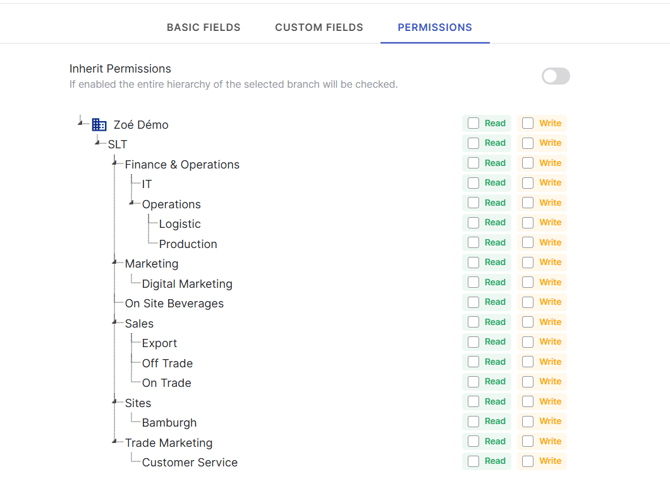670x491 pixels.
Task: Click the Export tree item
Action: click(159, 343)
